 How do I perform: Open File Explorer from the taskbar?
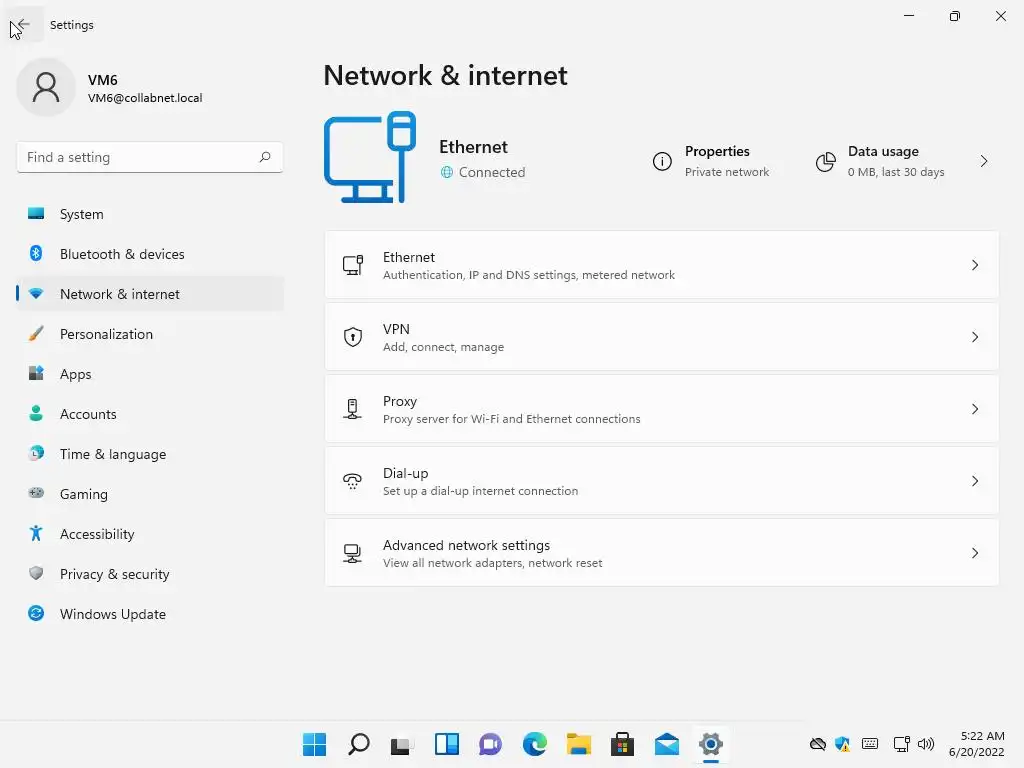click(x=579, y=744)
